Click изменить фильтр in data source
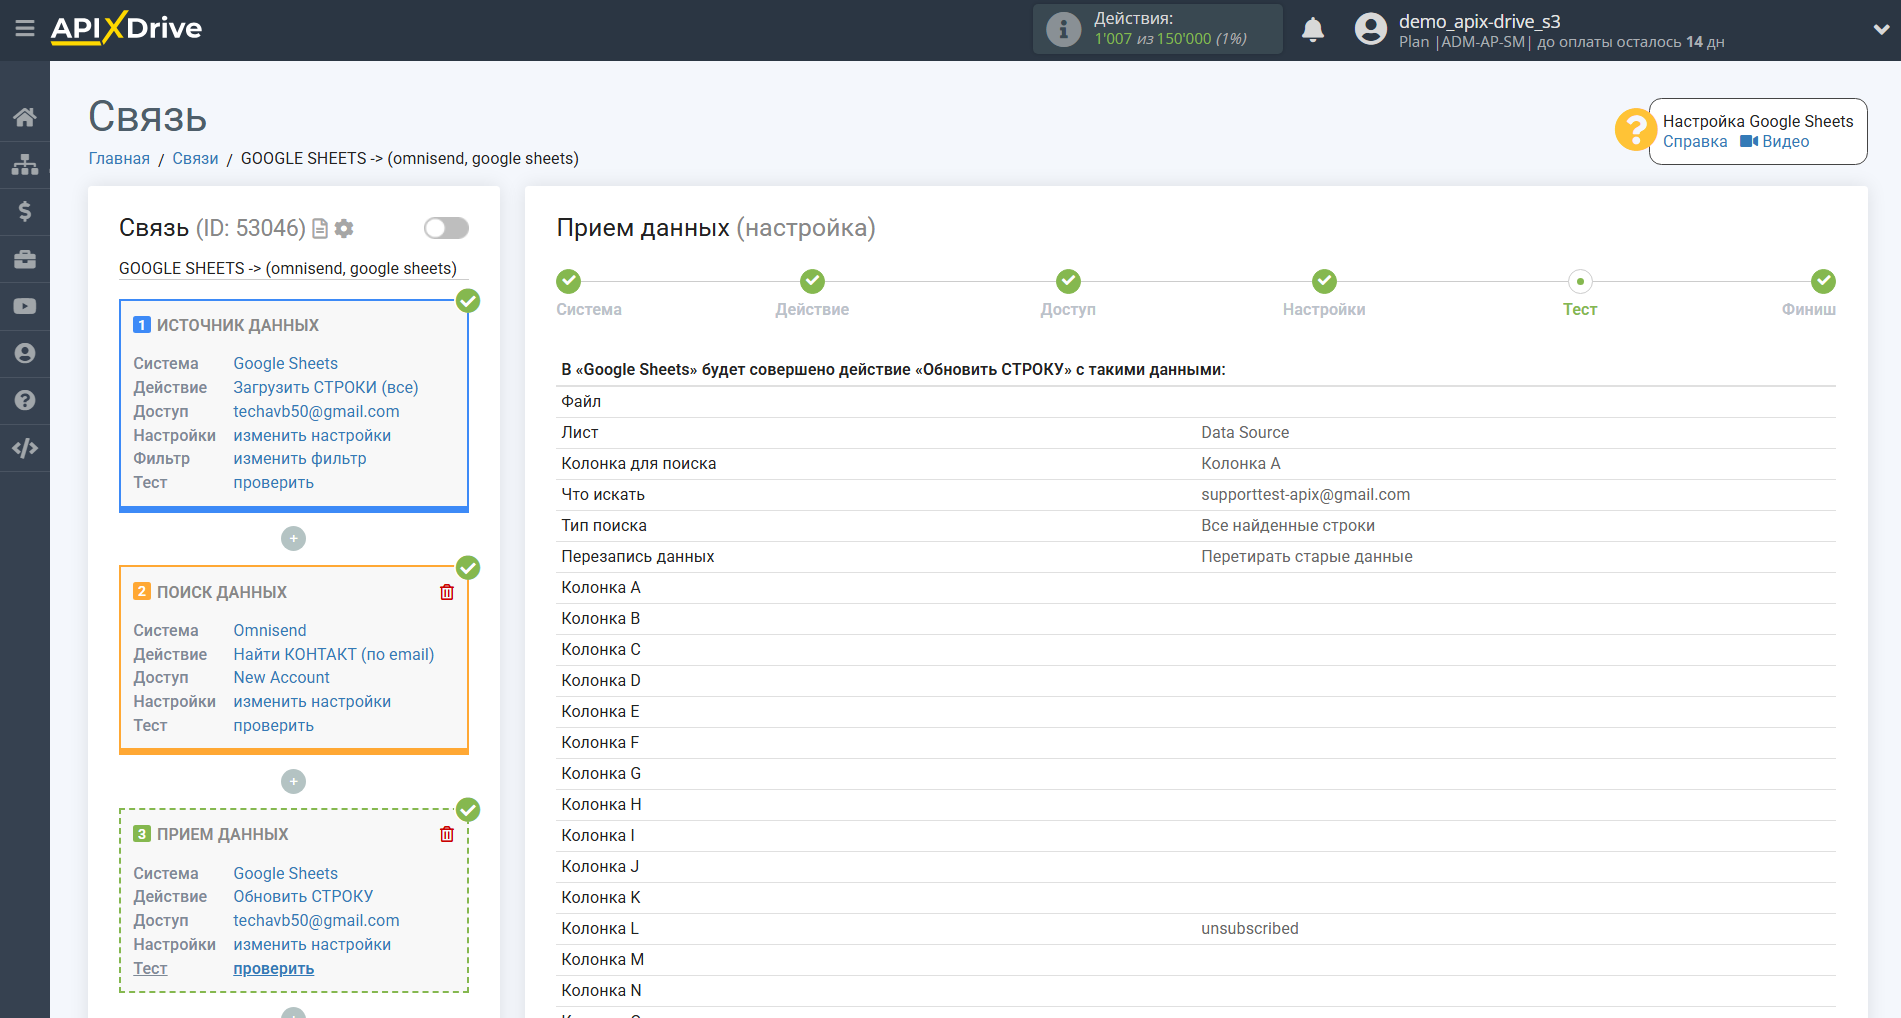Screen dimensions: 1901x1018 tap(300, 459)
